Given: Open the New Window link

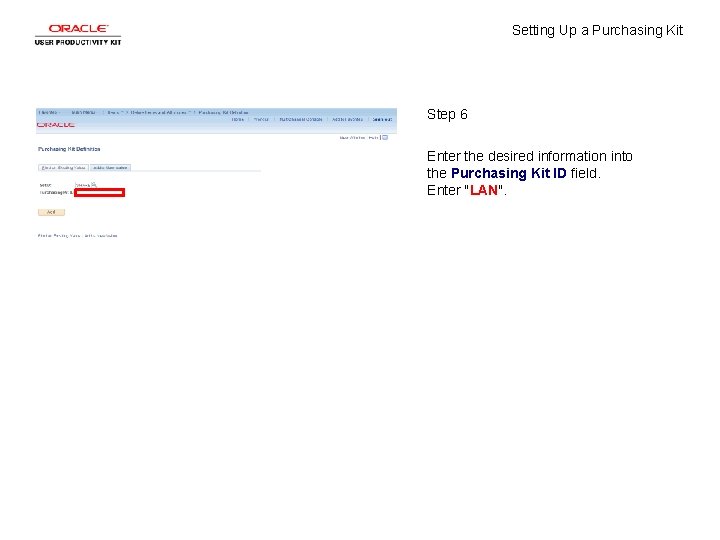Looking at the screenshot, I should tap(352, 138).
